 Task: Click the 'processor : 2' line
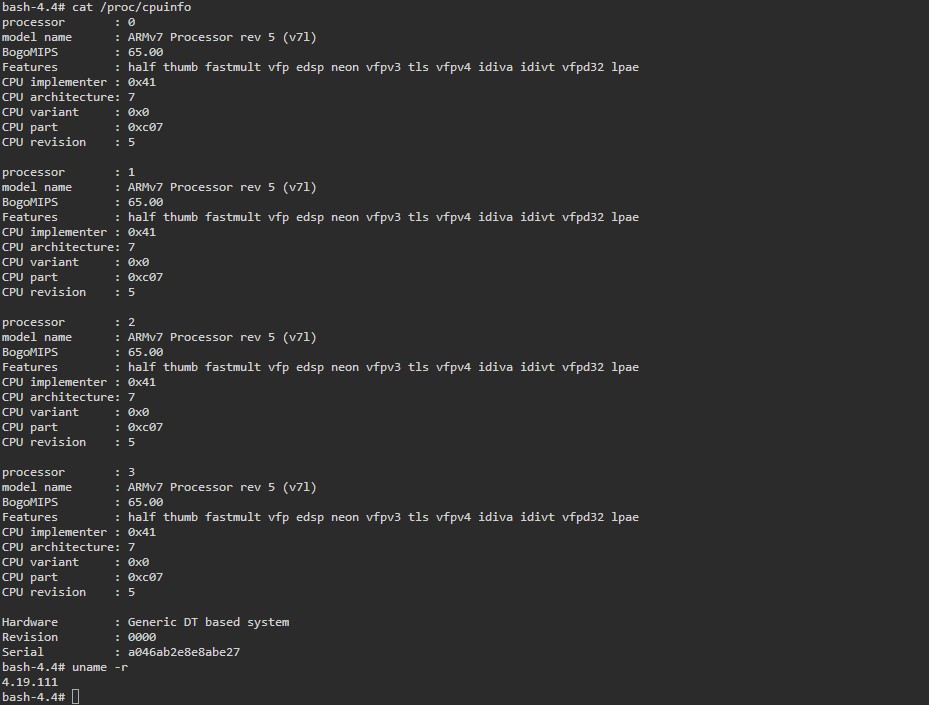68,322
